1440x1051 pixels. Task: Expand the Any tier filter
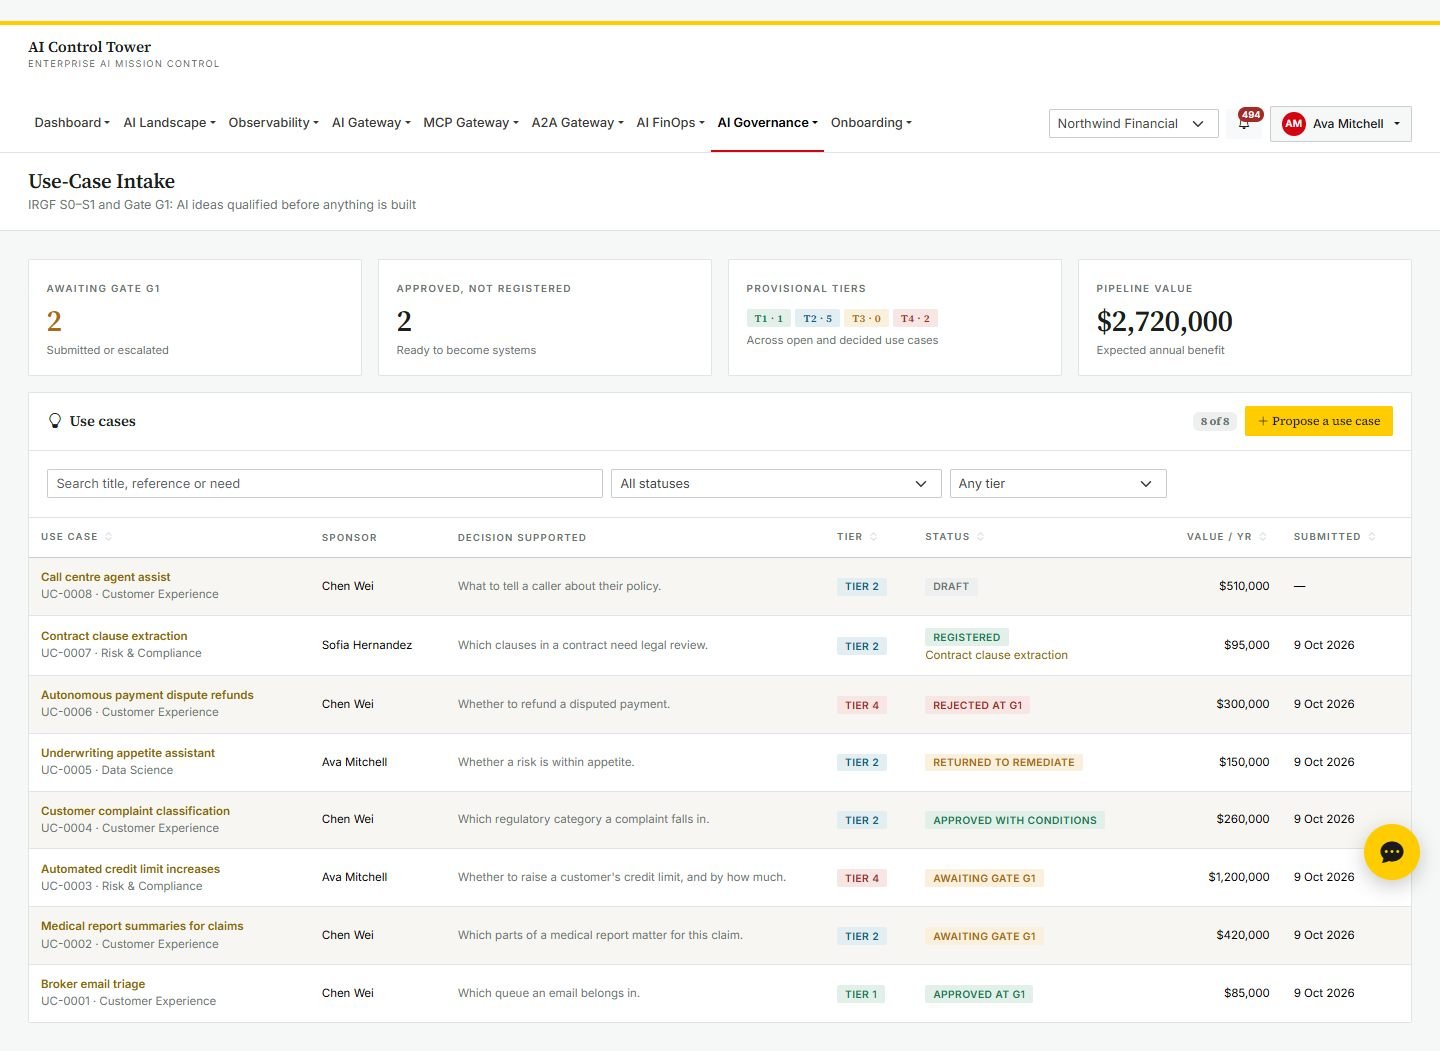[1058, 484]
